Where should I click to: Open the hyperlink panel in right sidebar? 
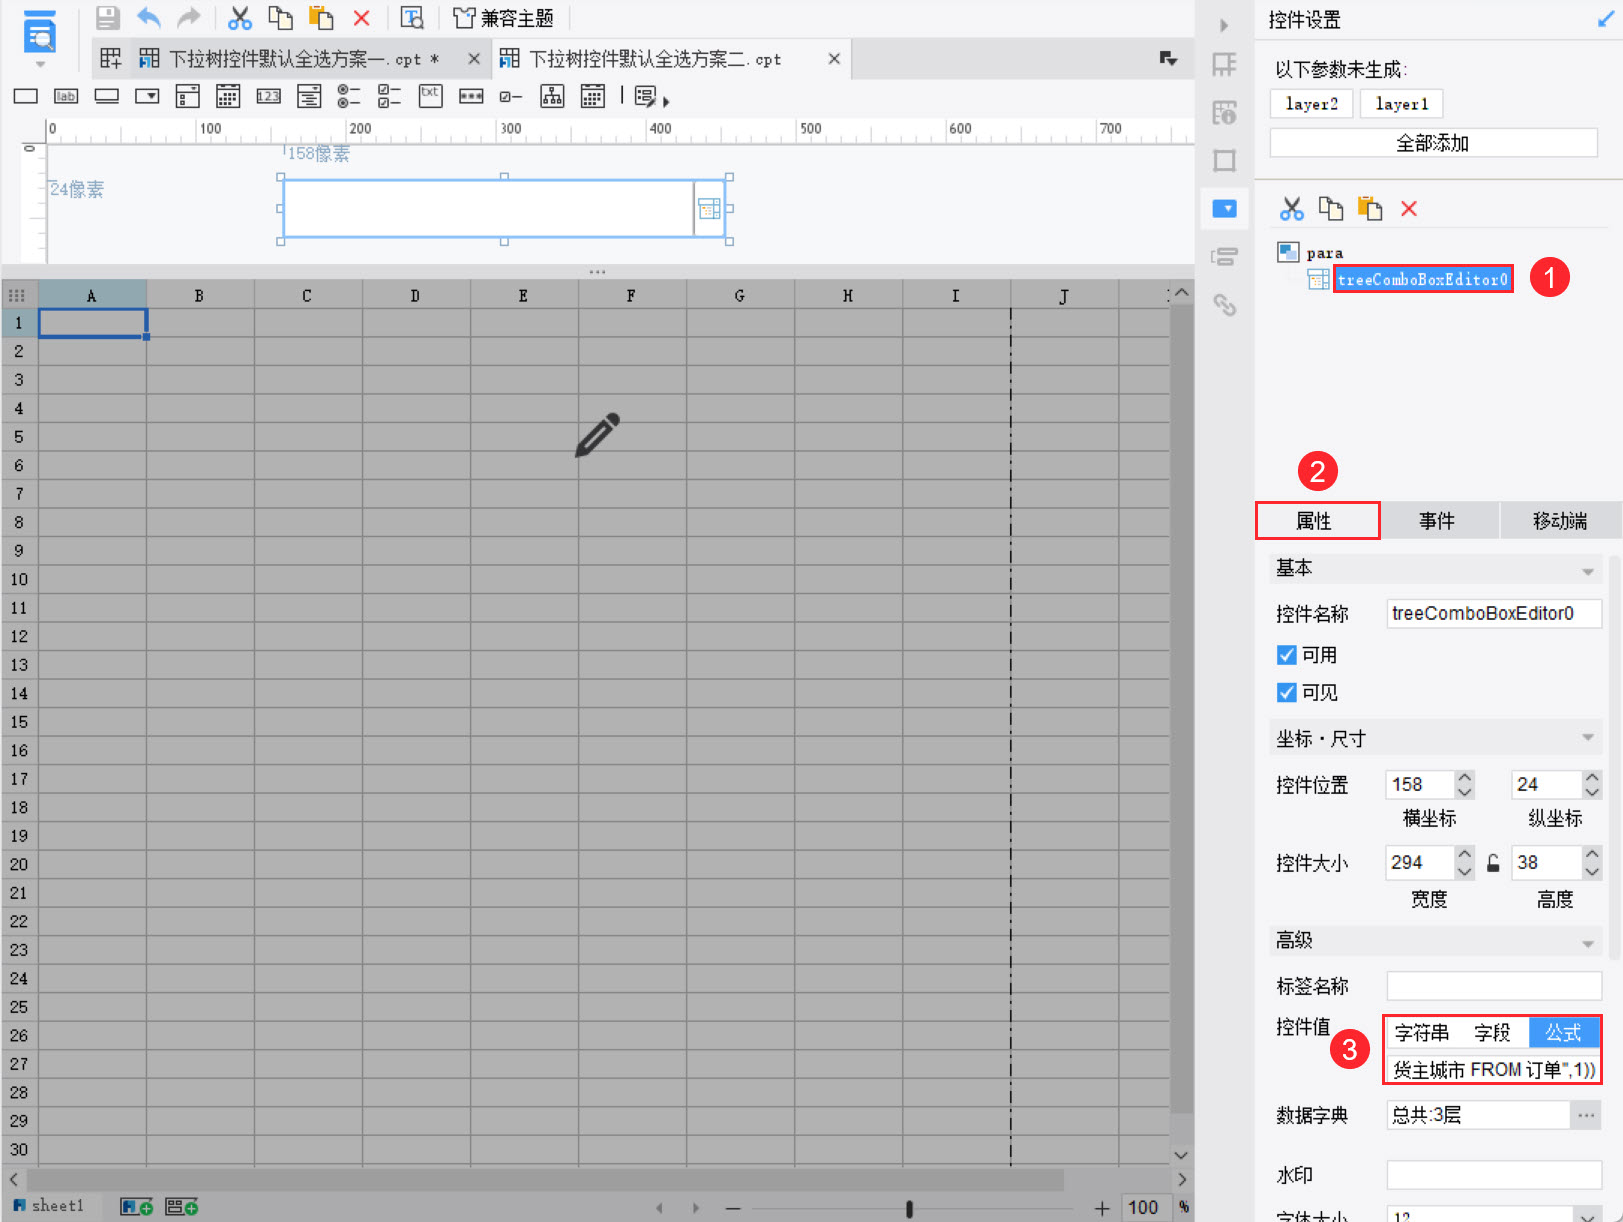tap(1225, 305)
